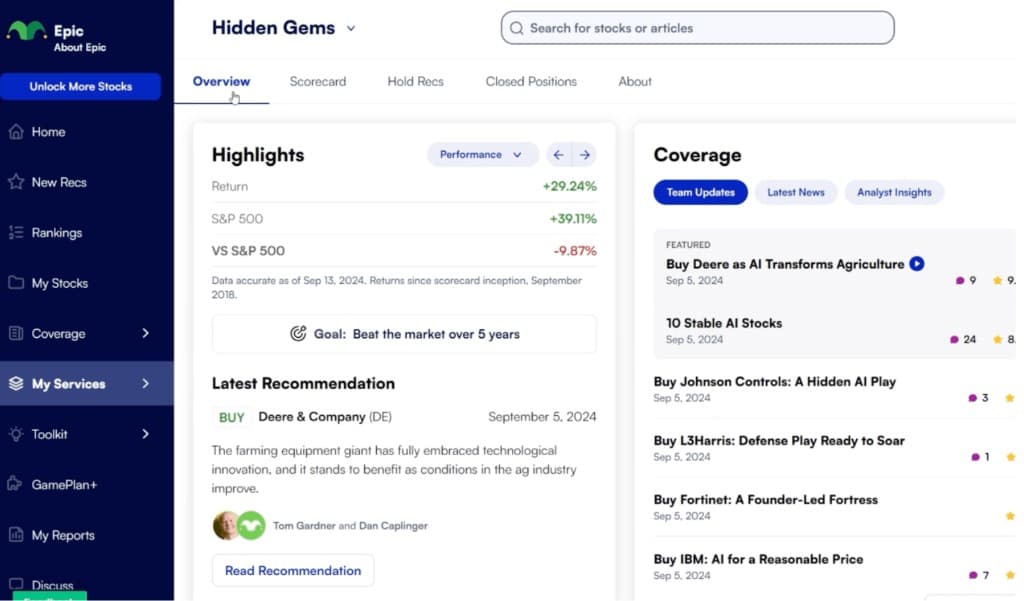Screen dimensions: 1024x601
Task: Click comment icon on L3Harris article
Action: [975, 457]
